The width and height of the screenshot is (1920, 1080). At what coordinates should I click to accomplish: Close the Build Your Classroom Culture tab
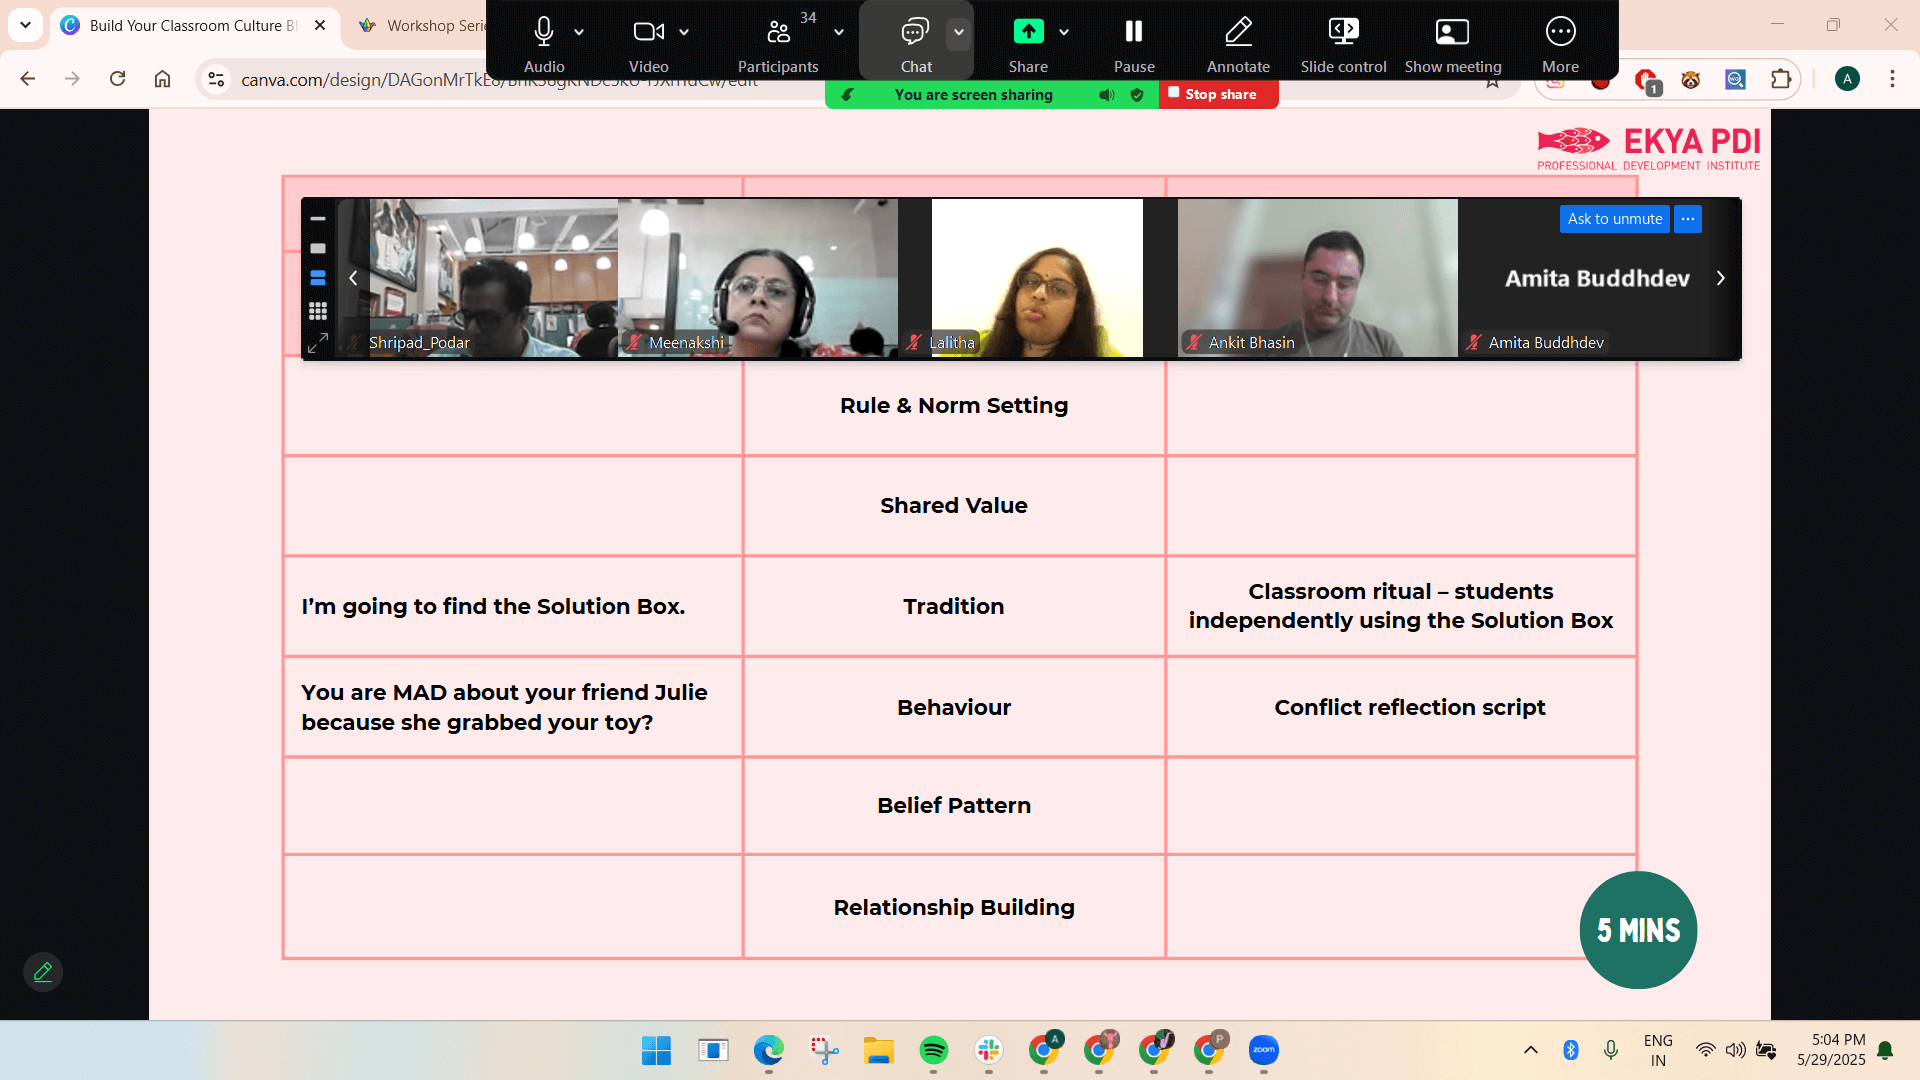click(320, 26)
